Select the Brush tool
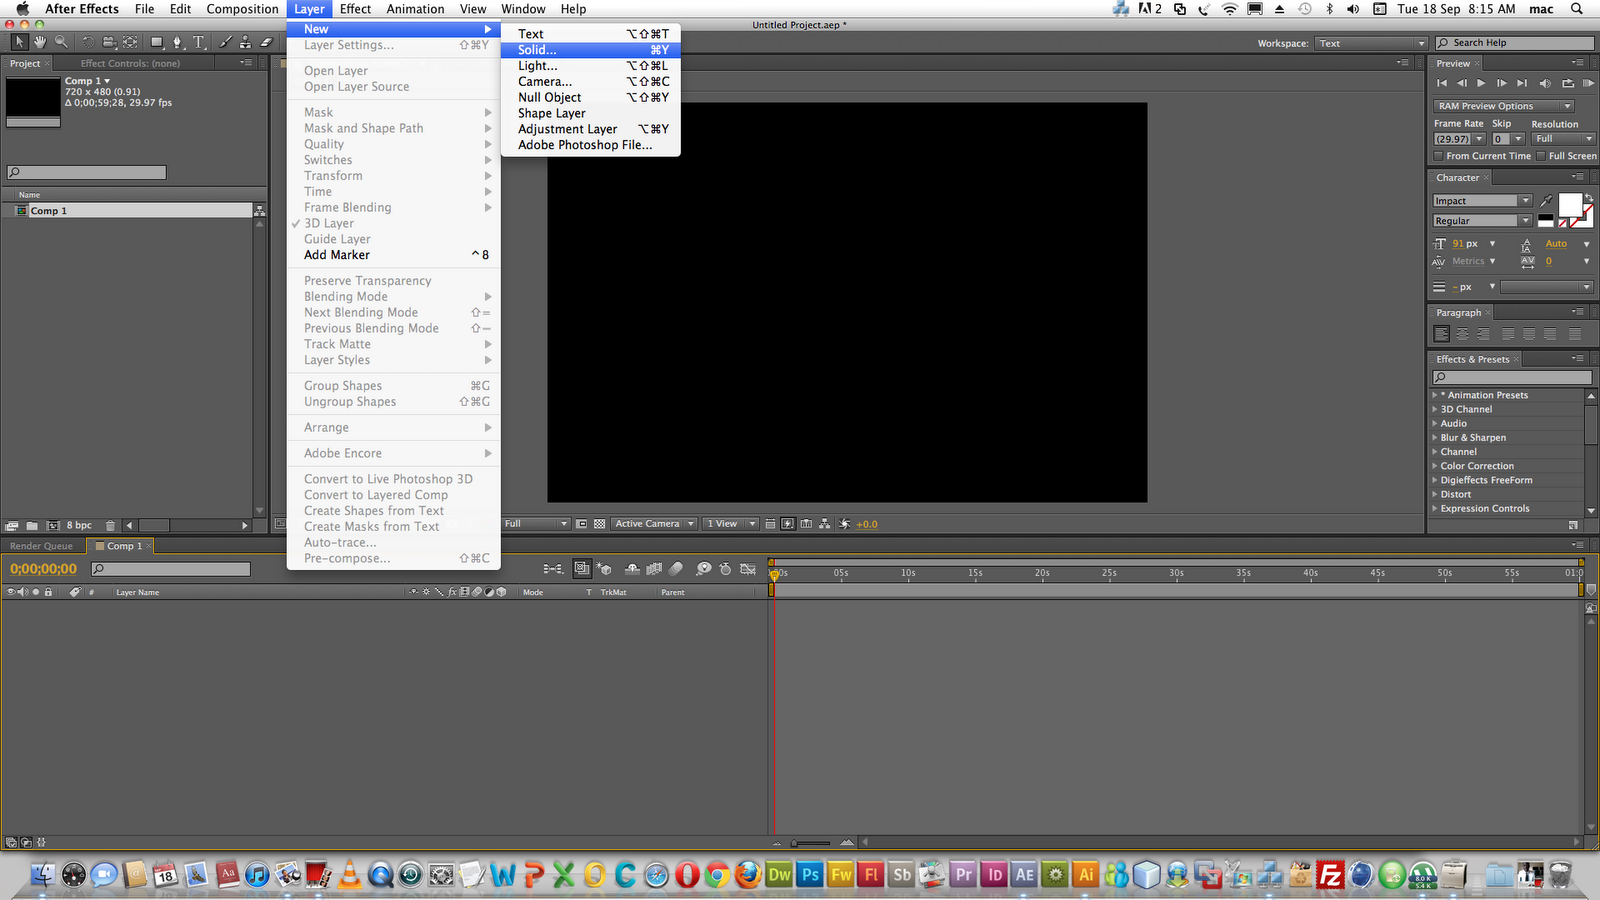The width and height of the screenshot is (1600, 900). tap(225, 42)
